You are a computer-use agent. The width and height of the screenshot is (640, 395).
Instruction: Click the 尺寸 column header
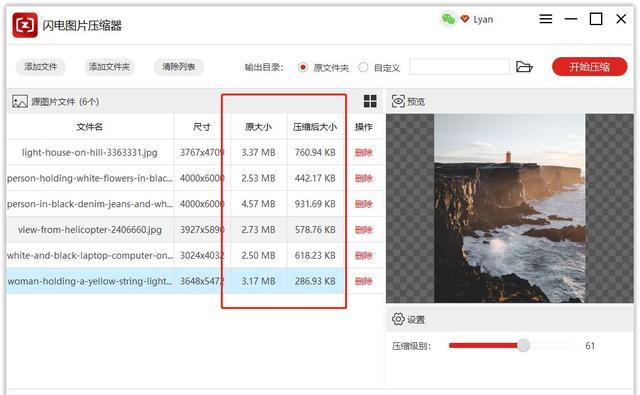pyautogui.click(x=202, y=127)
